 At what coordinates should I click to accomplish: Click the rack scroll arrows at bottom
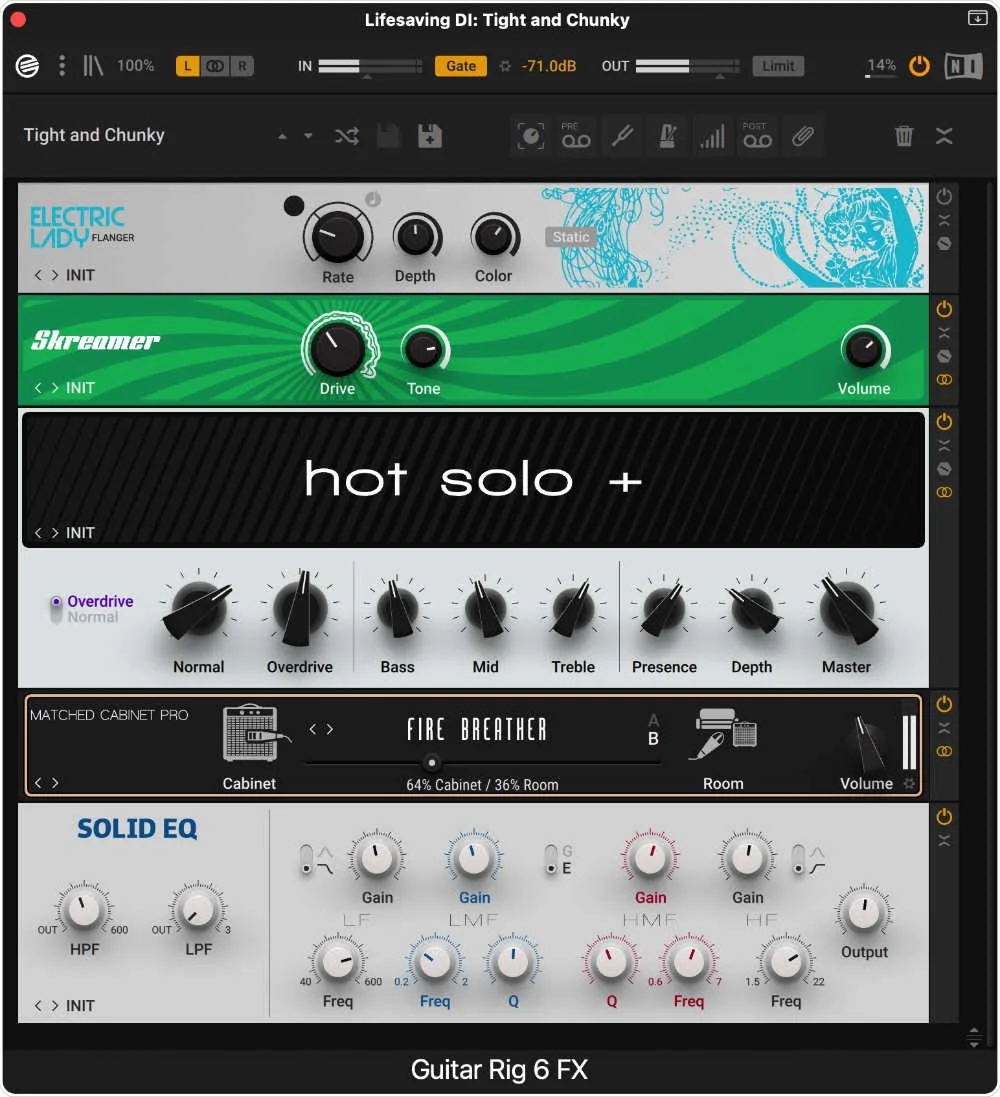click(973, 1036)
